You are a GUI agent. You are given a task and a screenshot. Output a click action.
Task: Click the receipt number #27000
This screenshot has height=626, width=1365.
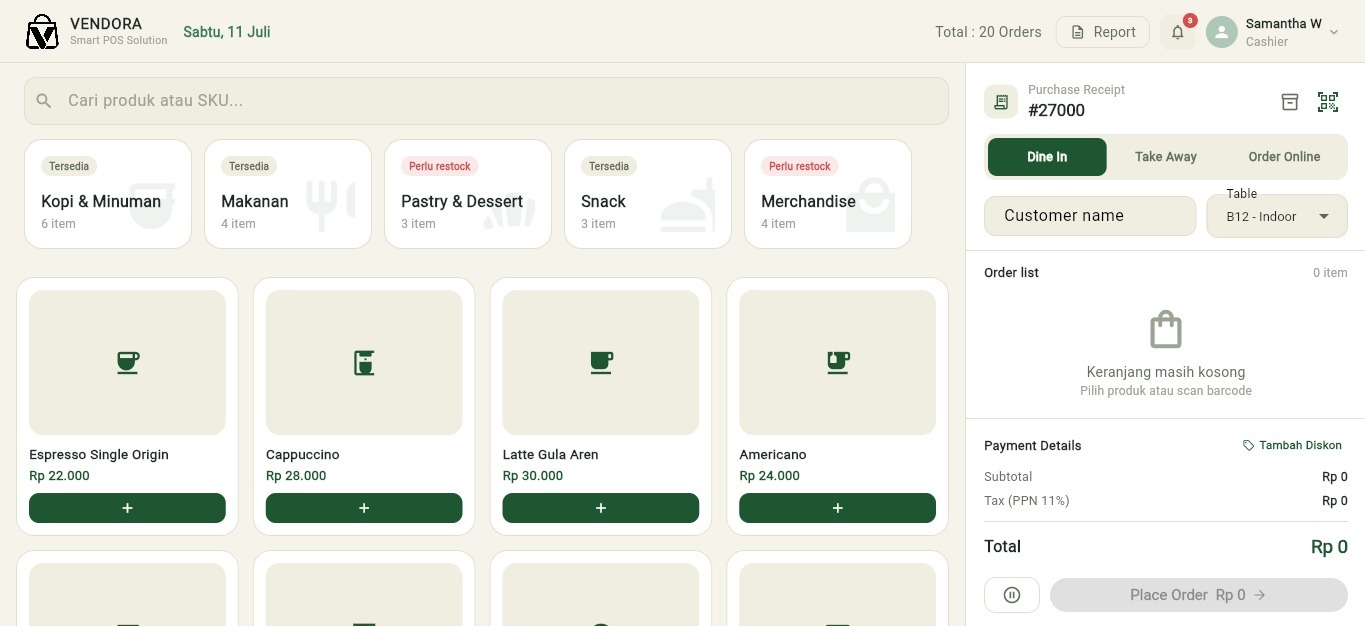point(1056,111)
